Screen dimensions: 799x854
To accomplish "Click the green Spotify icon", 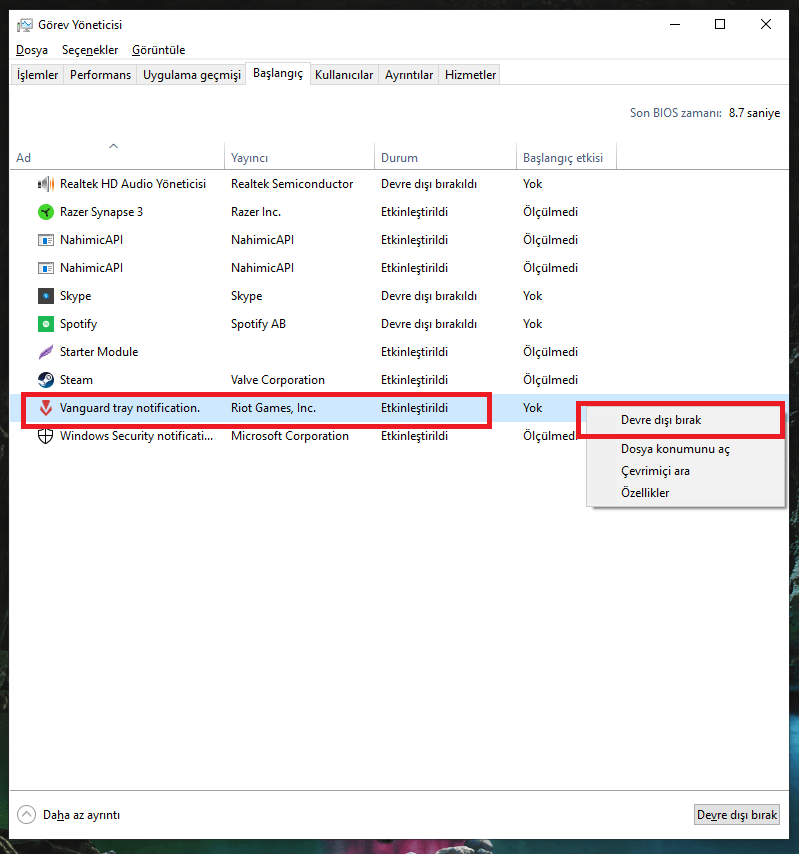I will 46,324.
